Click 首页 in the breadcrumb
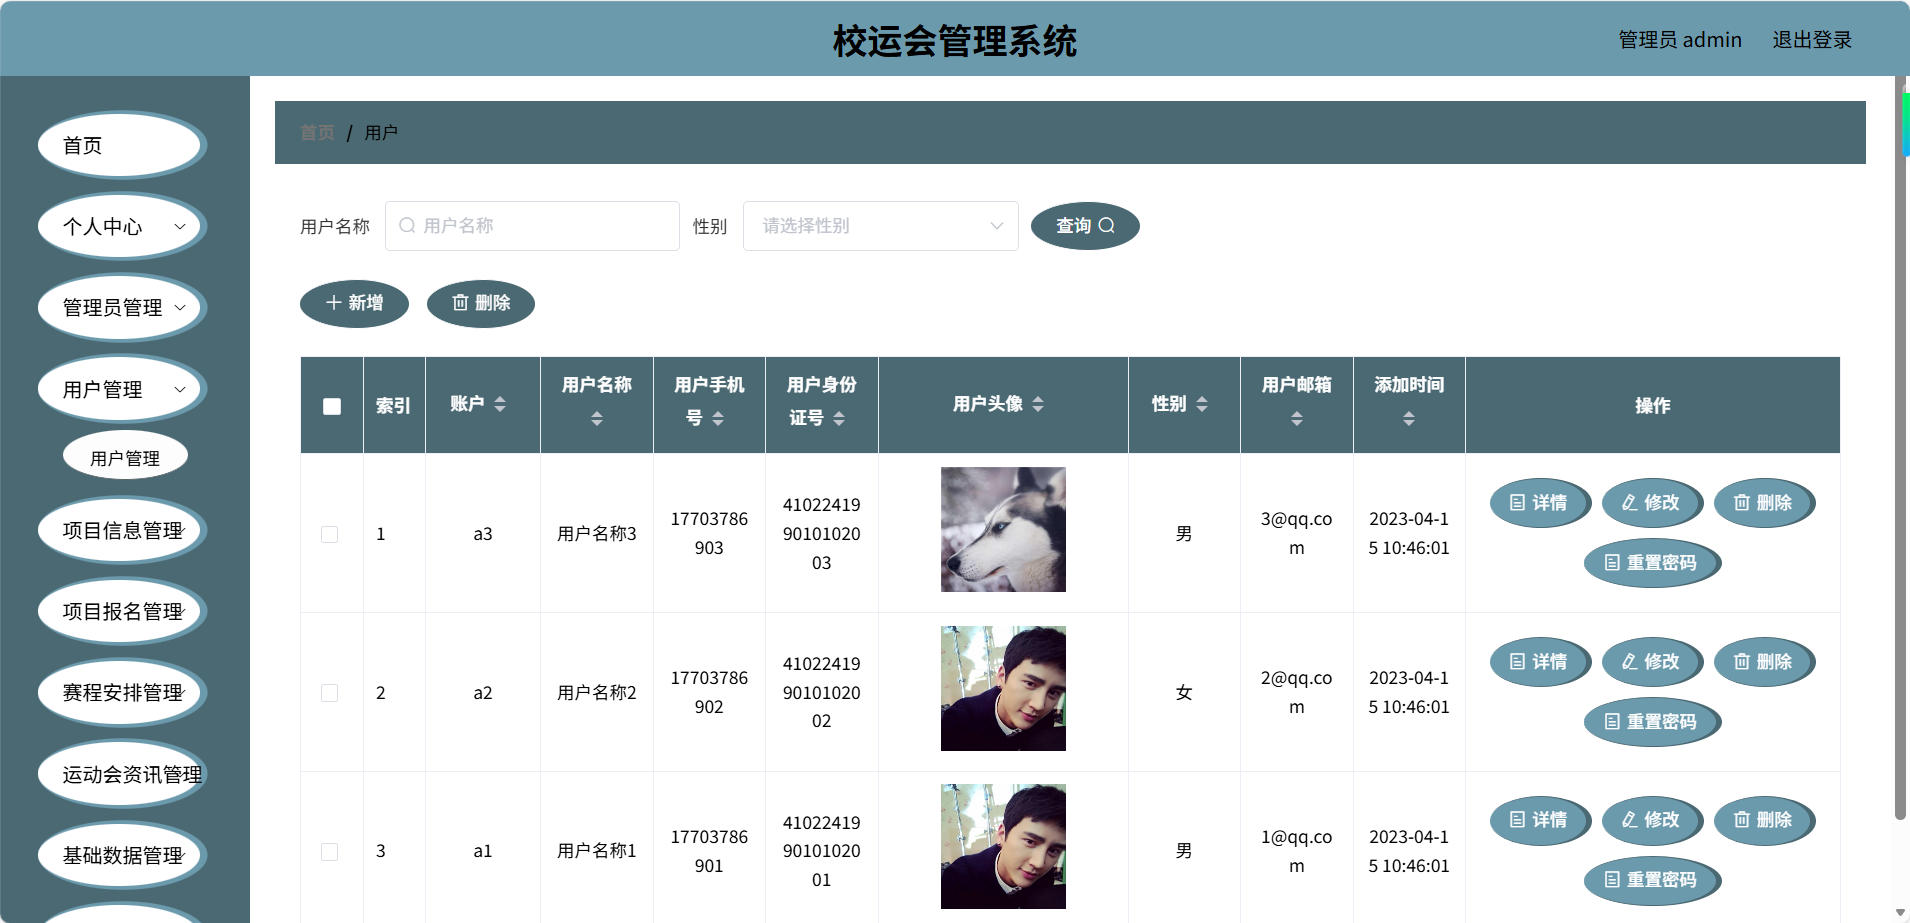 (x=317, y=133)
